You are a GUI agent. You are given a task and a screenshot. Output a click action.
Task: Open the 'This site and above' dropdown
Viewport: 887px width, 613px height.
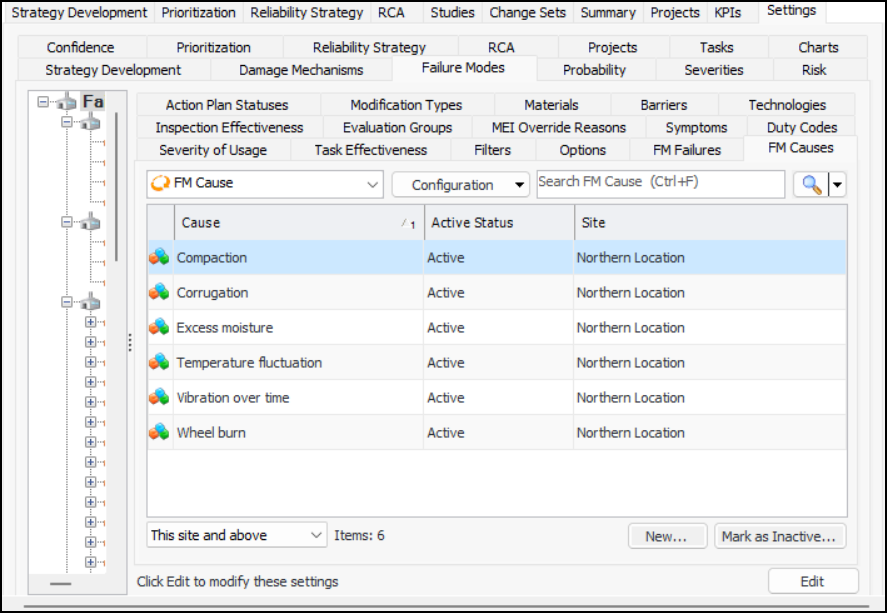coord(317,536)
